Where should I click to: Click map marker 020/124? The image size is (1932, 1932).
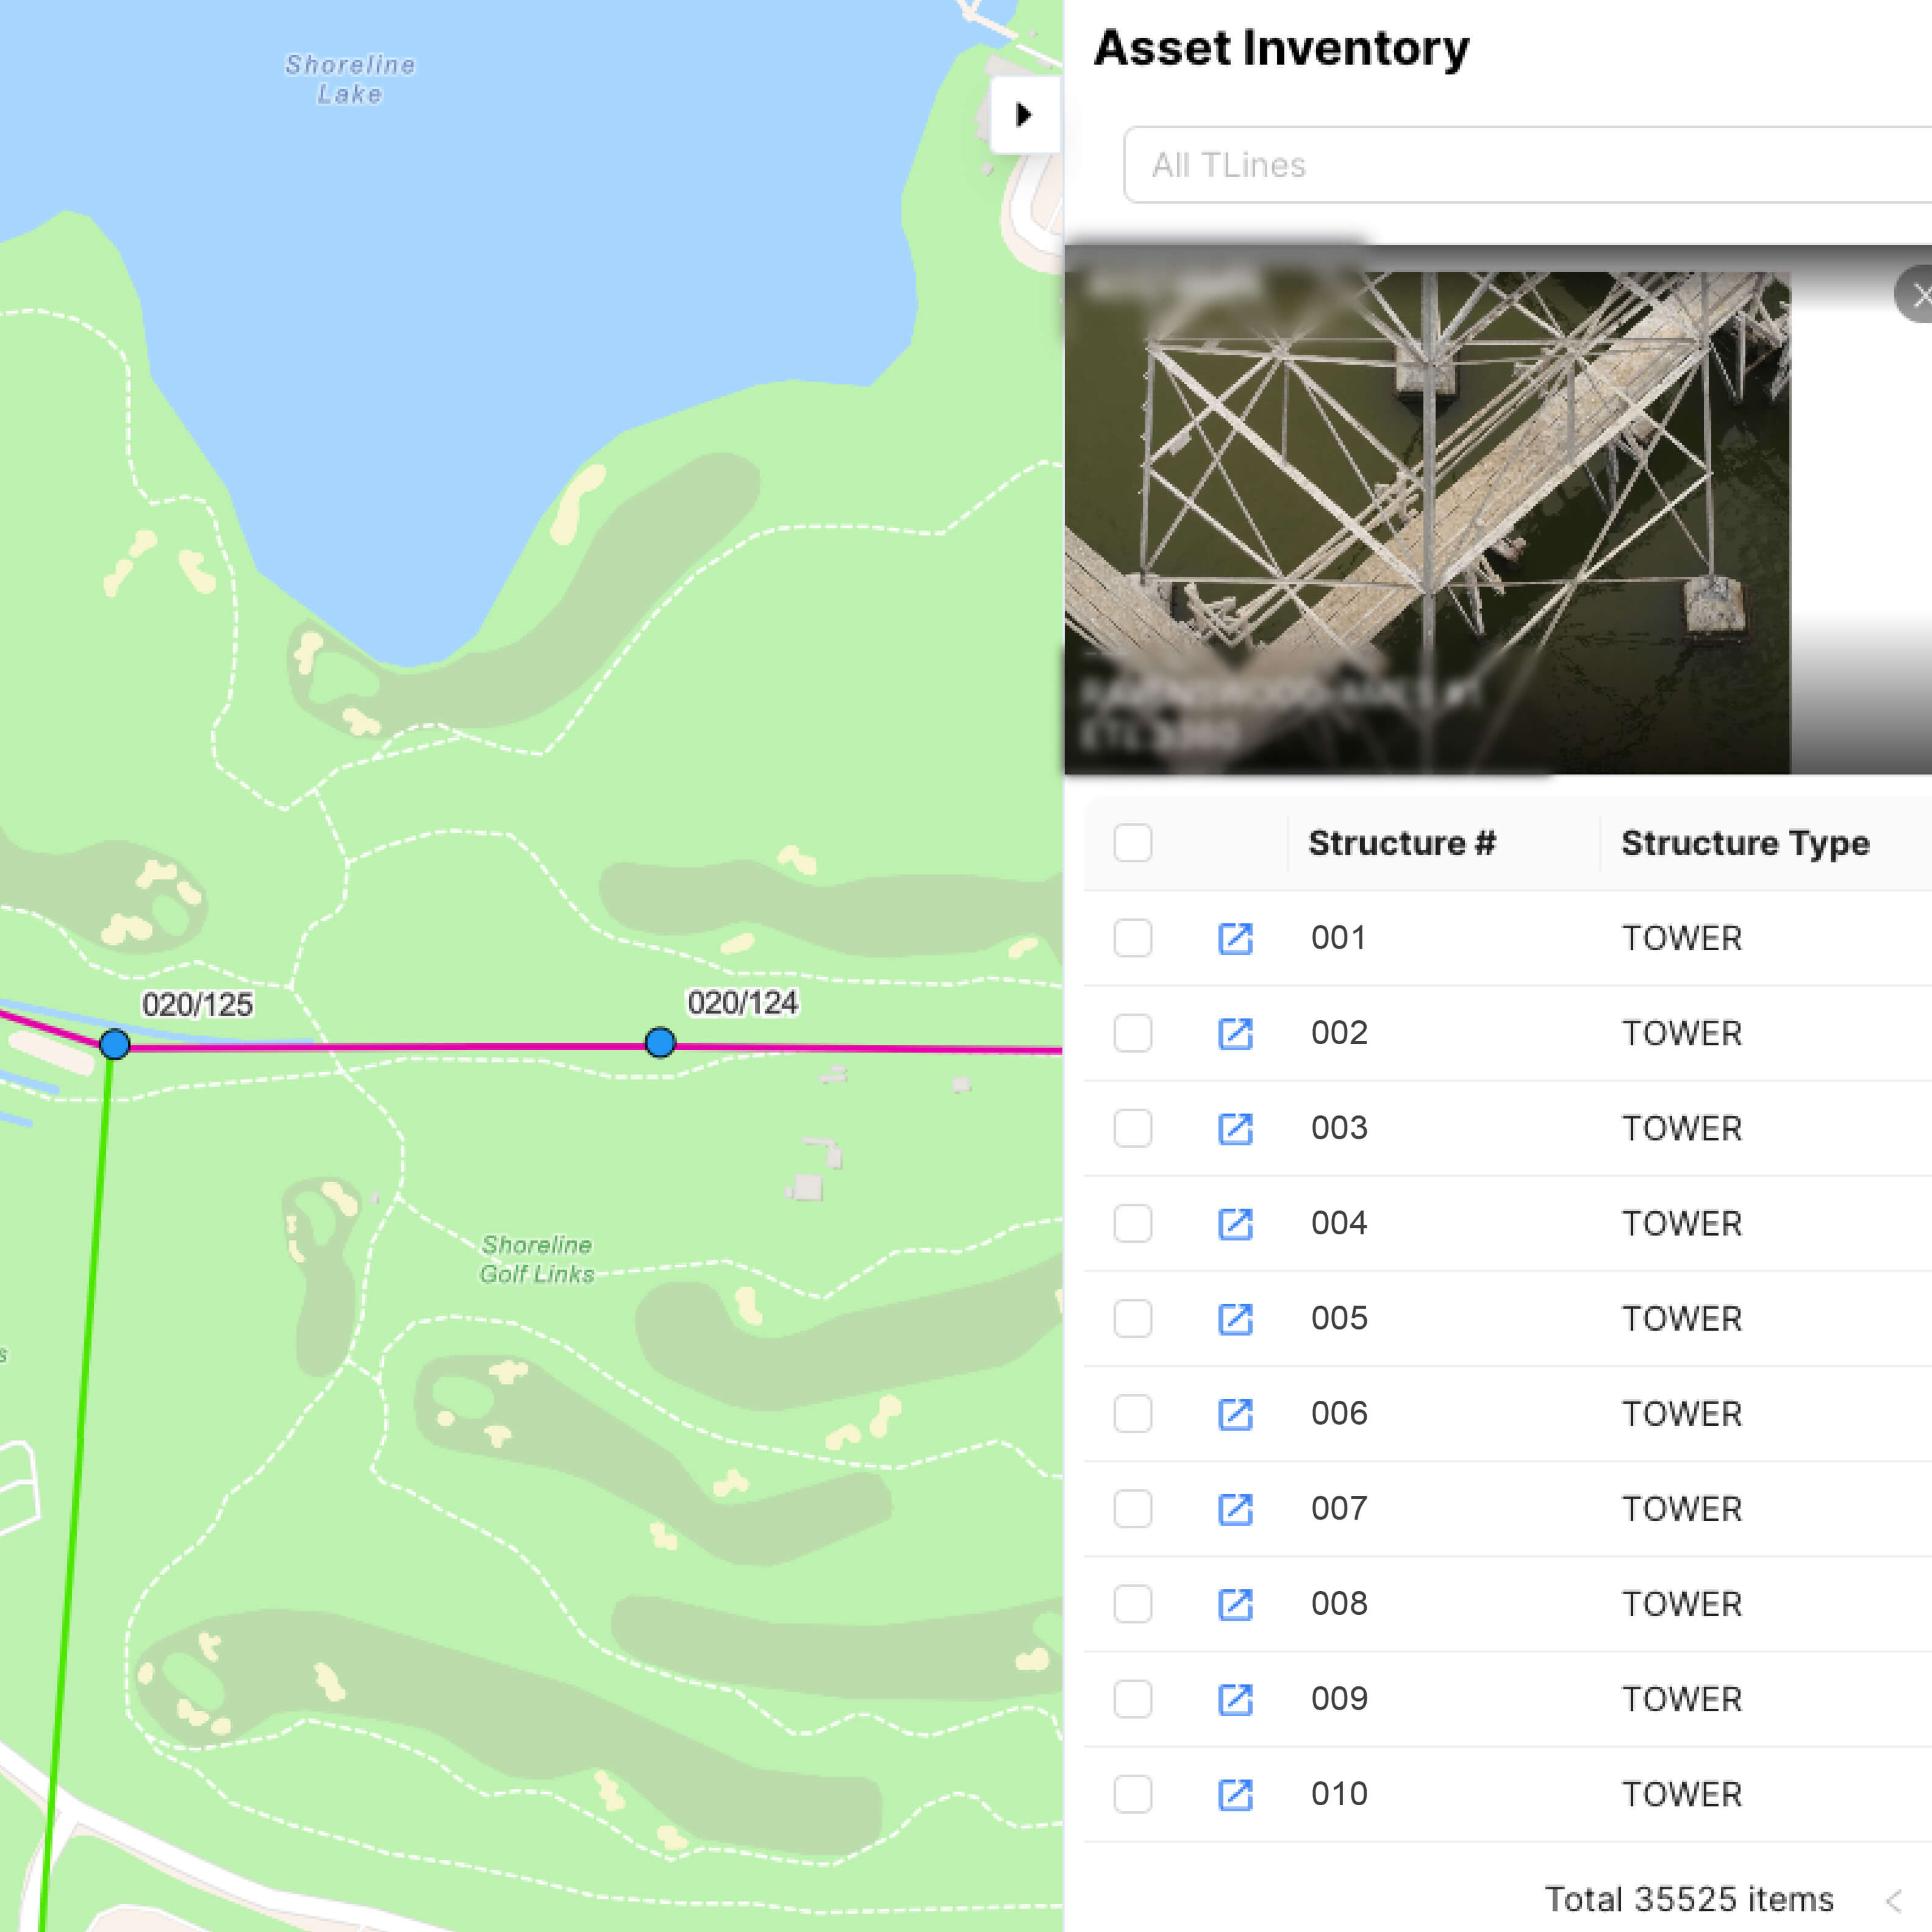[660, 1043]
